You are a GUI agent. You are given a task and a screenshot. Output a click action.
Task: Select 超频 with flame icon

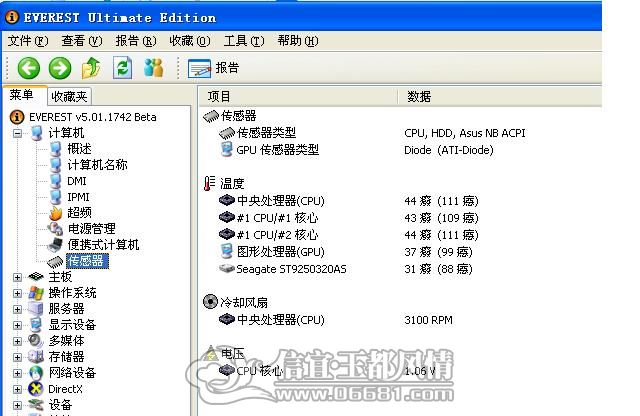79,213
